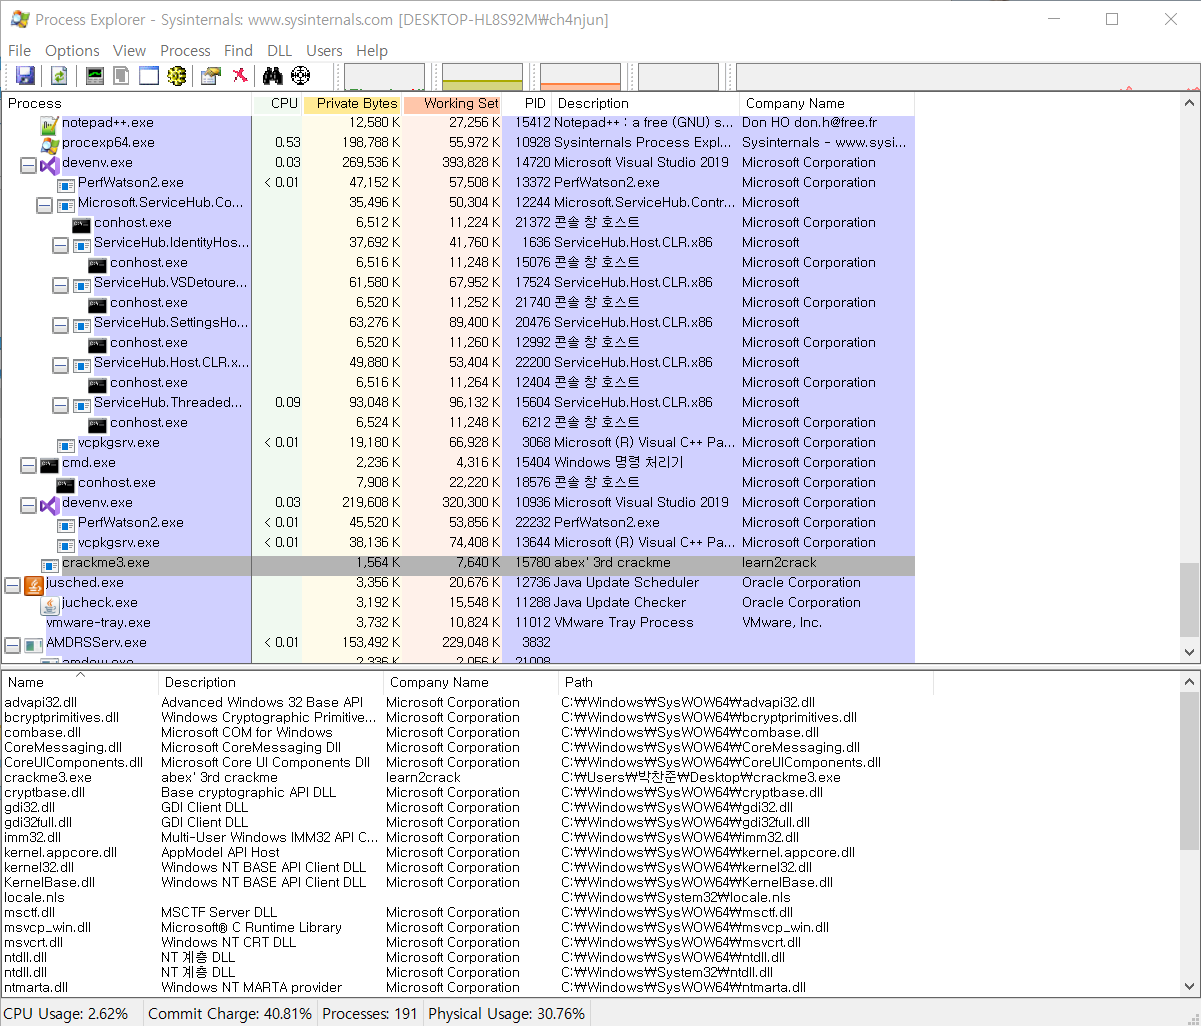Open System Information from toolbar
The image size is (1201, 1026).
(x=95, y=76)
